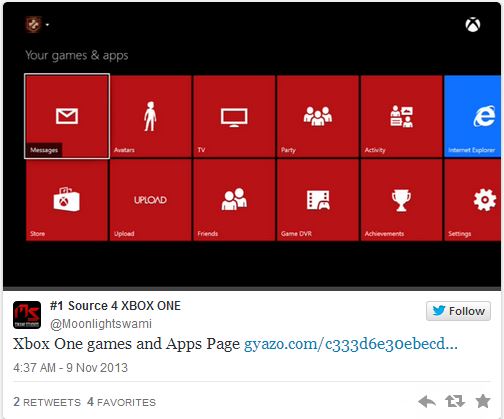The height and width of the screenshot is (419, 504).
Task: Open the Messages tile
Action: click(67, 116)
